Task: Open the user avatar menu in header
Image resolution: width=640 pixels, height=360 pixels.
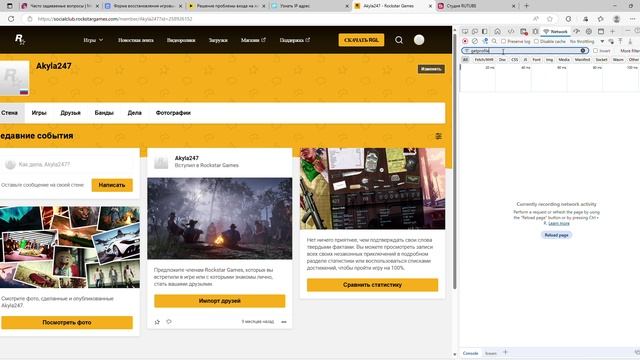Action: point(419,40)
